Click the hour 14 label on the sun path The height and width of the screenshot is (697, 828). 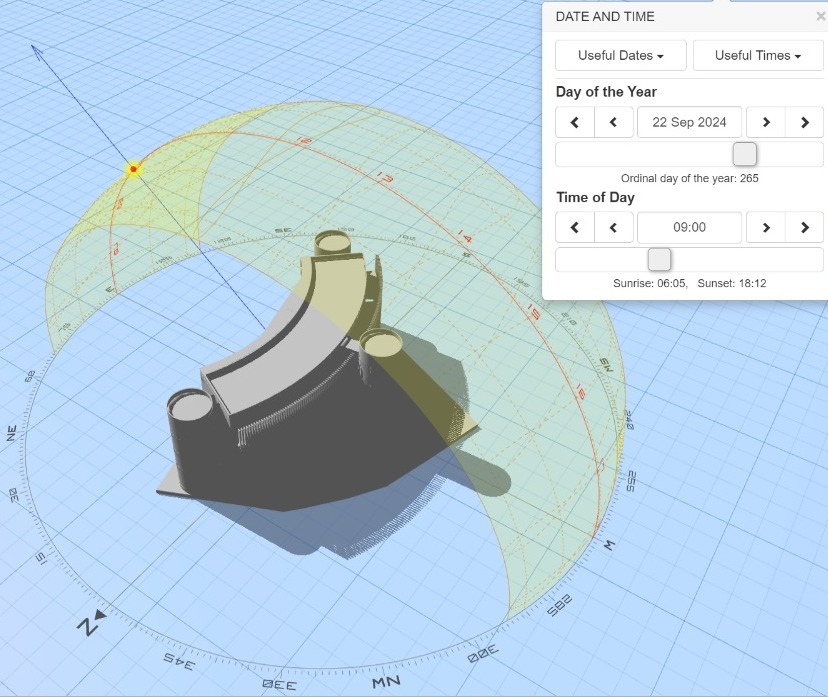465,237
